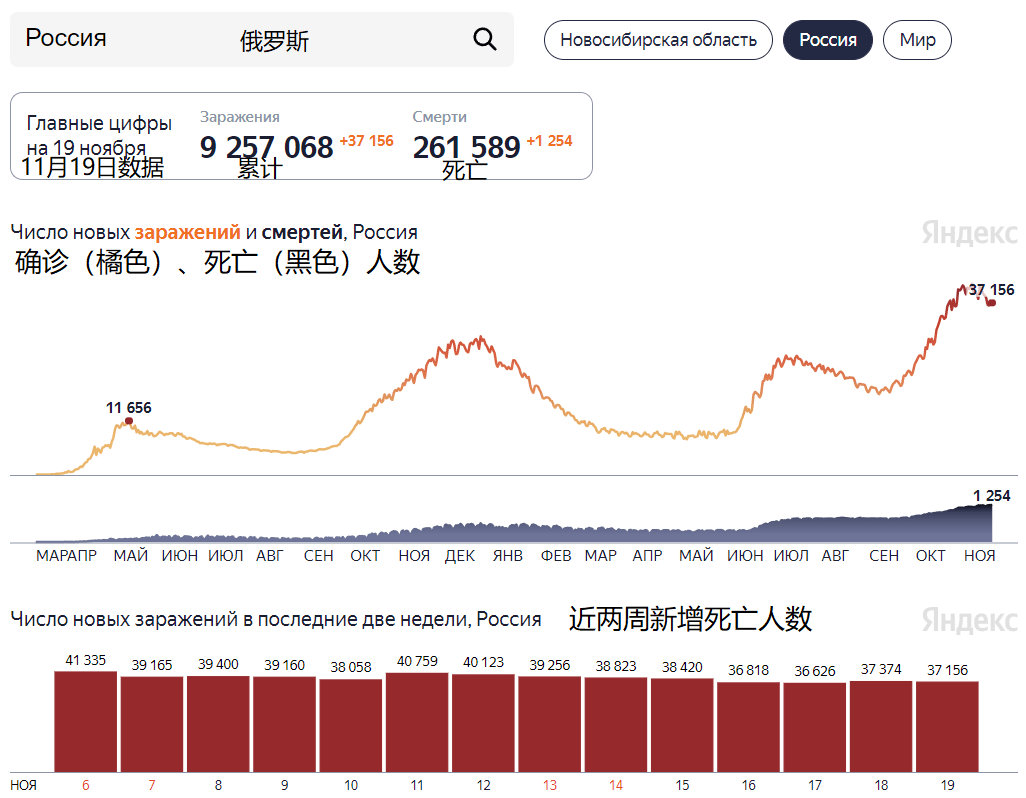Image resolution: width=1026 pixels, height=798 pixels.
Task: Click the 36 626 bar for November 17
Action: point(815,727)
